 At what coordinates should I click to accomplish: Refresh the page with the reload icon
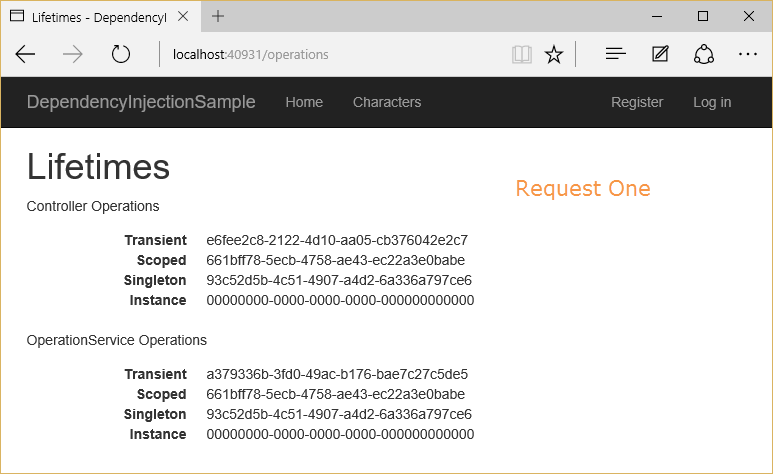121,55
